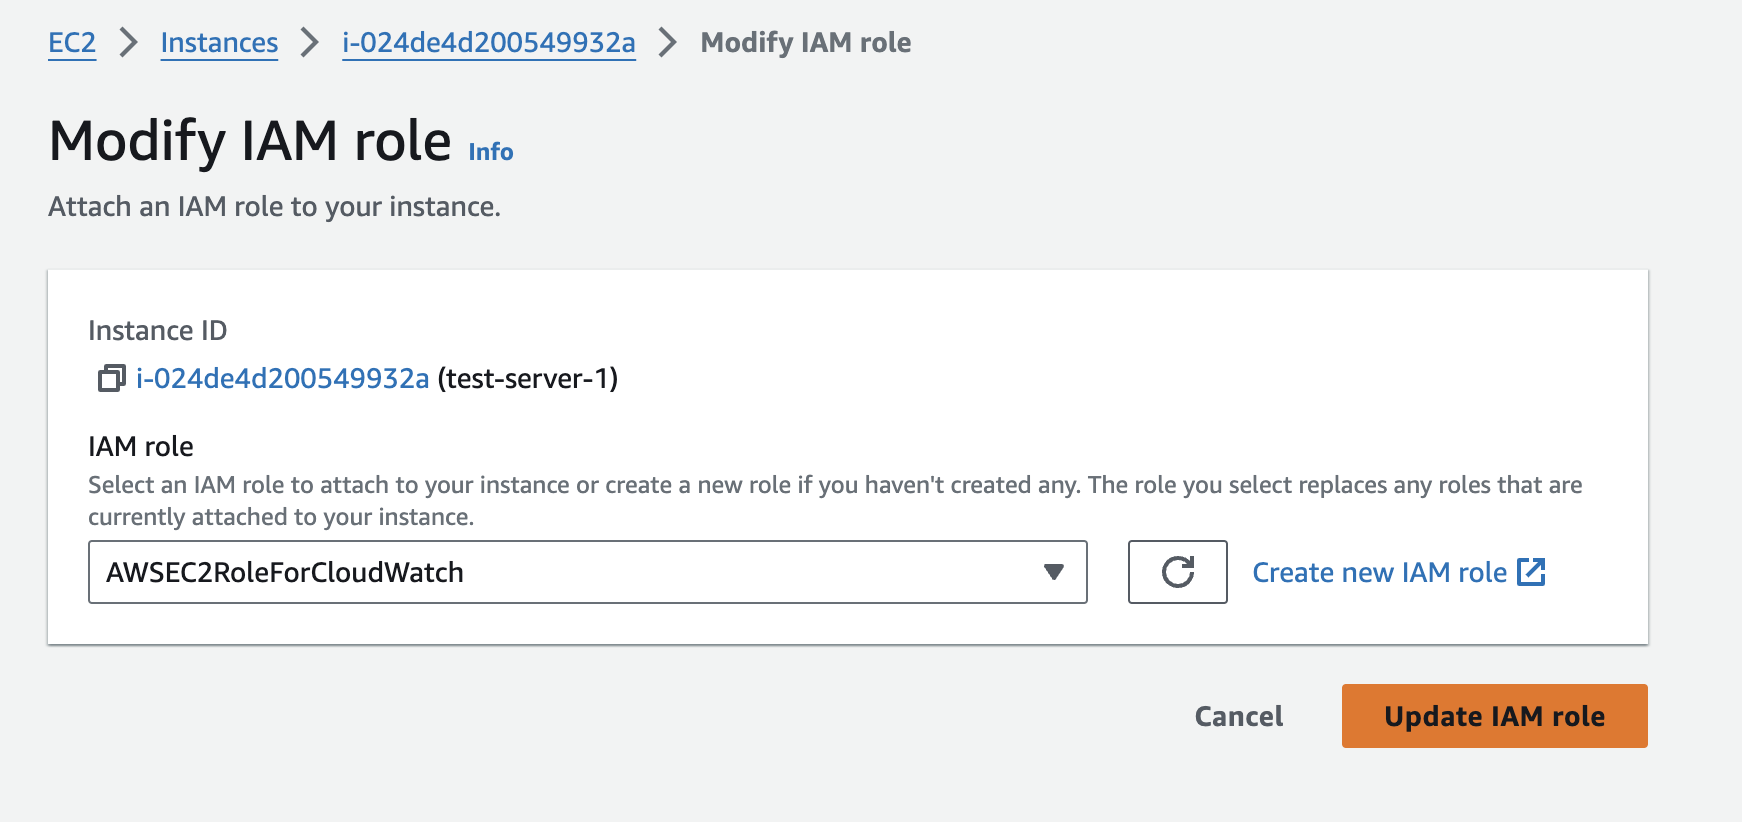Click the IAM role field label
This screenshot has height=822, width=1742.
(141, 446)
